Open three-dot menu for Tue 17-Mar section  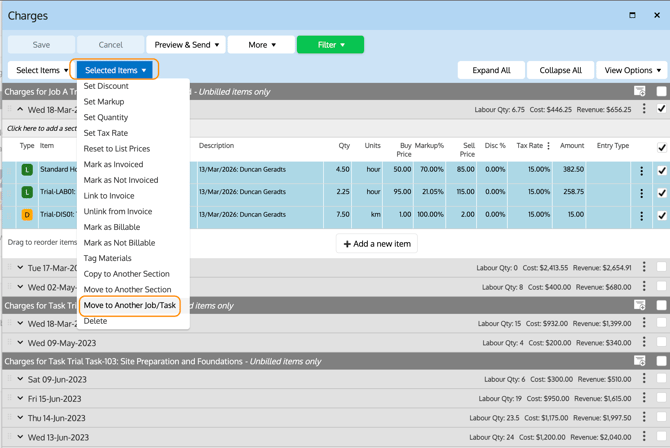[x=644, y=268]
